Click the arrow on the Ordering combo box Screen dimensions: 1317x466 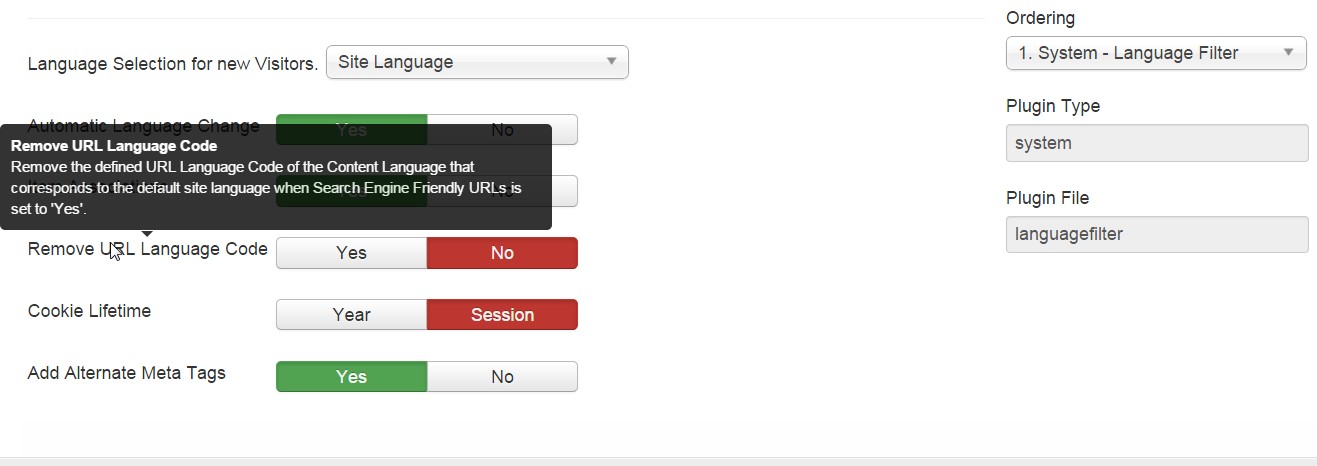pos(1289,53)
